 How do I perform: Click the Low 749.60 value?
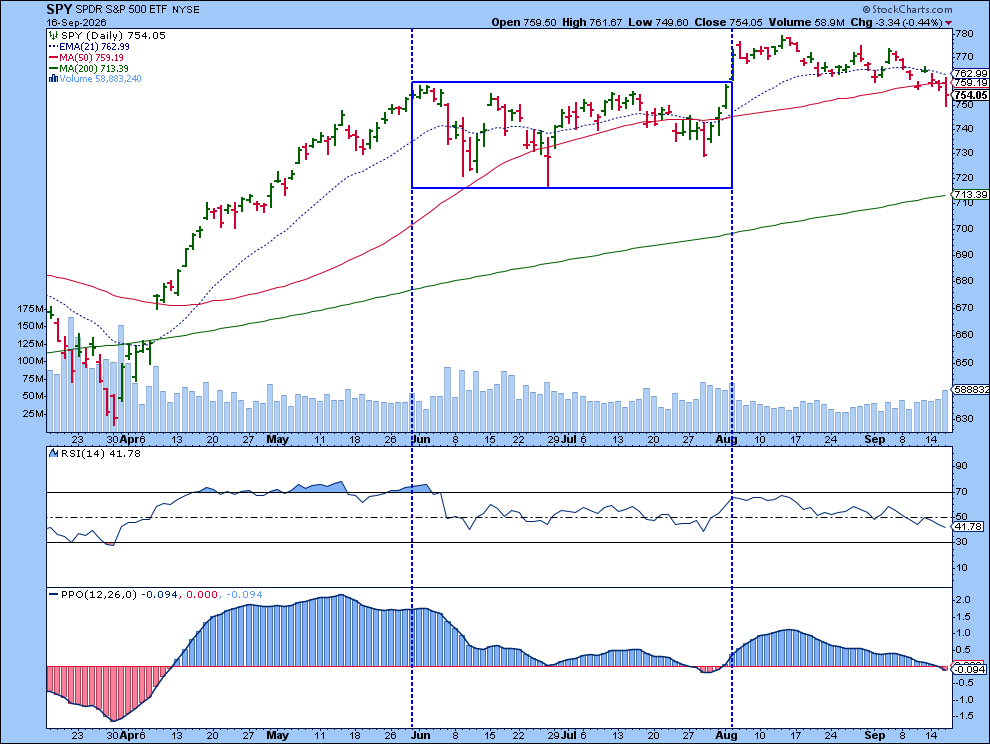coord(659,22)
